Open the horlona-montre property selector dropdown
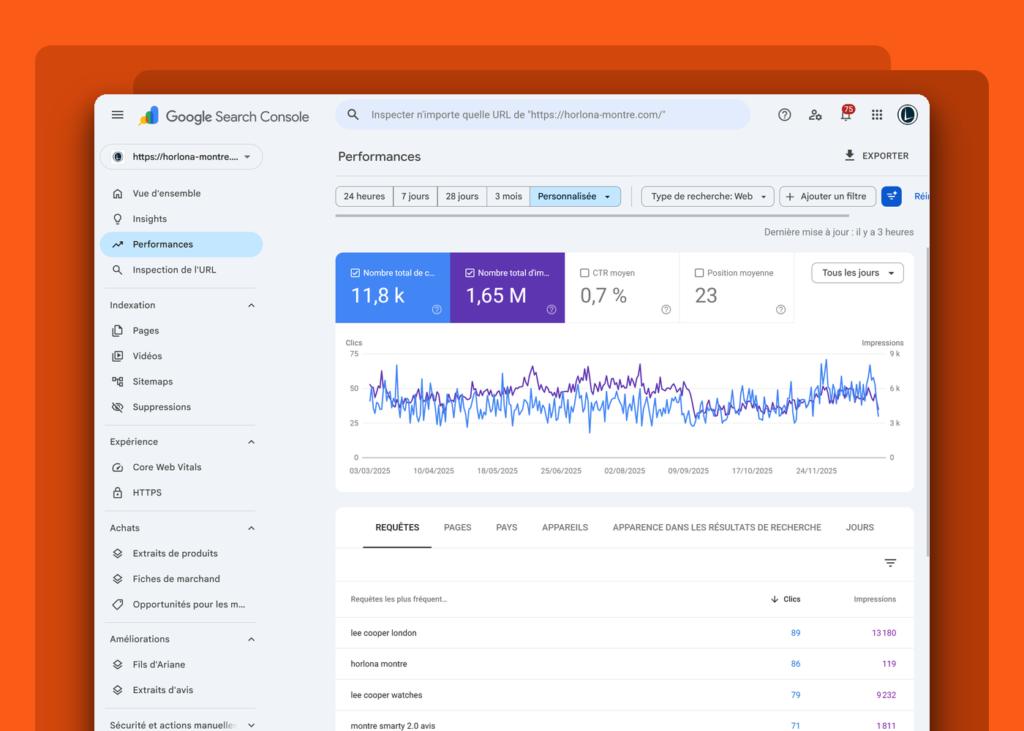 pyautogui.click(x=182, y=157)
